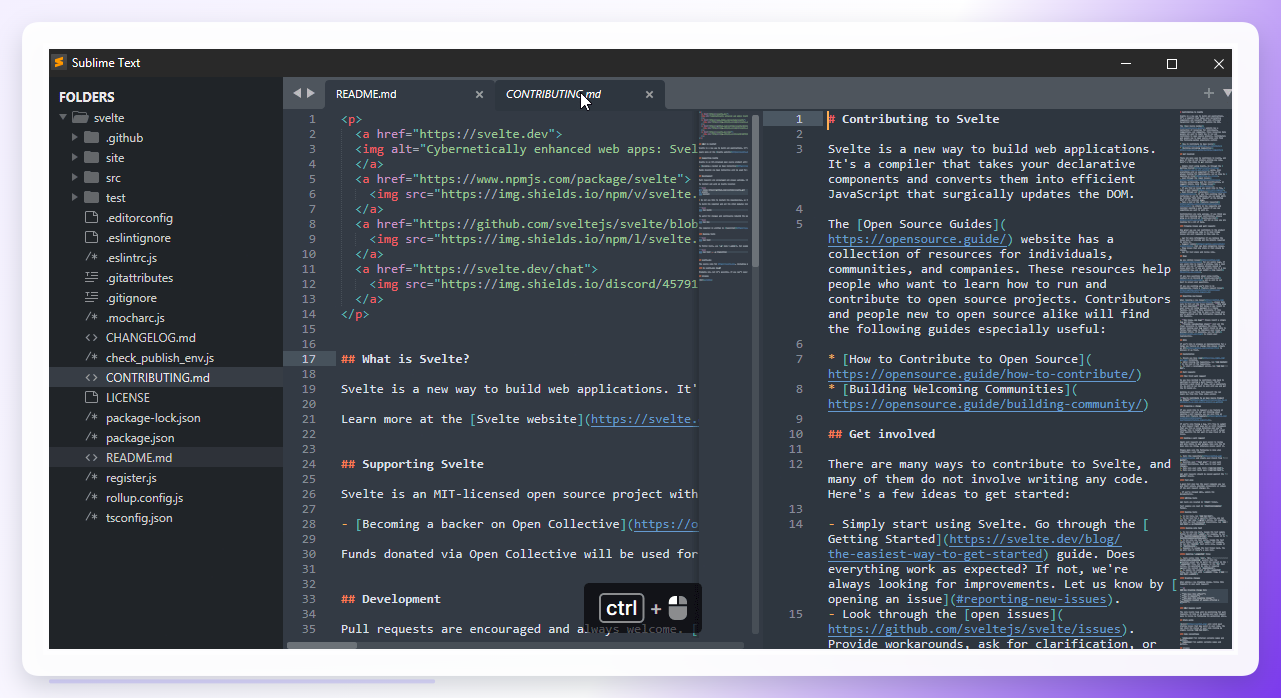
Task: Click the site folder icon
Action: point(91,157)
